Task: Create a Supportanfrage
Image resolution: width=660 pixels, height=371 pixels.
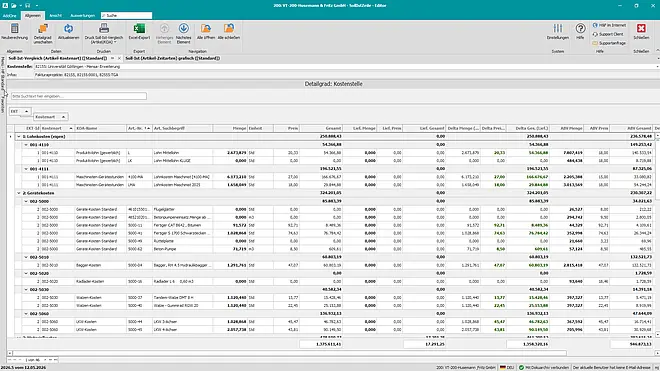Action: tap(609, 43)
